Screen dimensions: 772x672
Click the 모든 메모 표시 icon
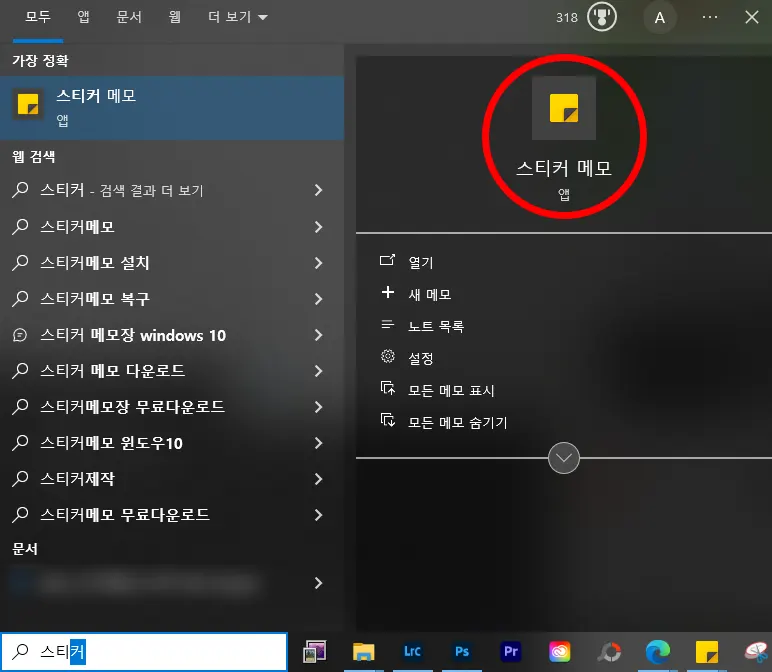387,388
